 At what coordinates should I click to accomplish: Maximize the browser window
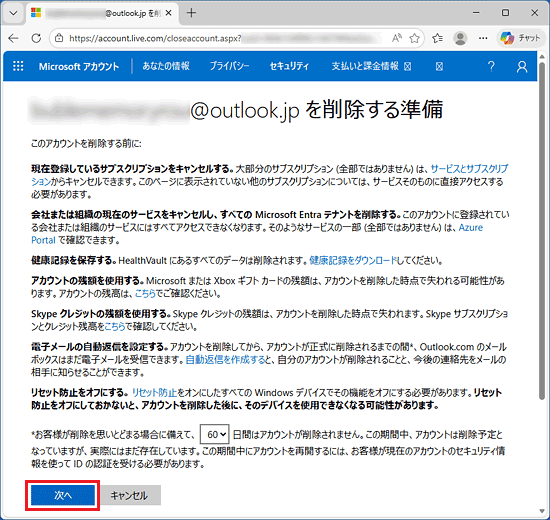505,13
